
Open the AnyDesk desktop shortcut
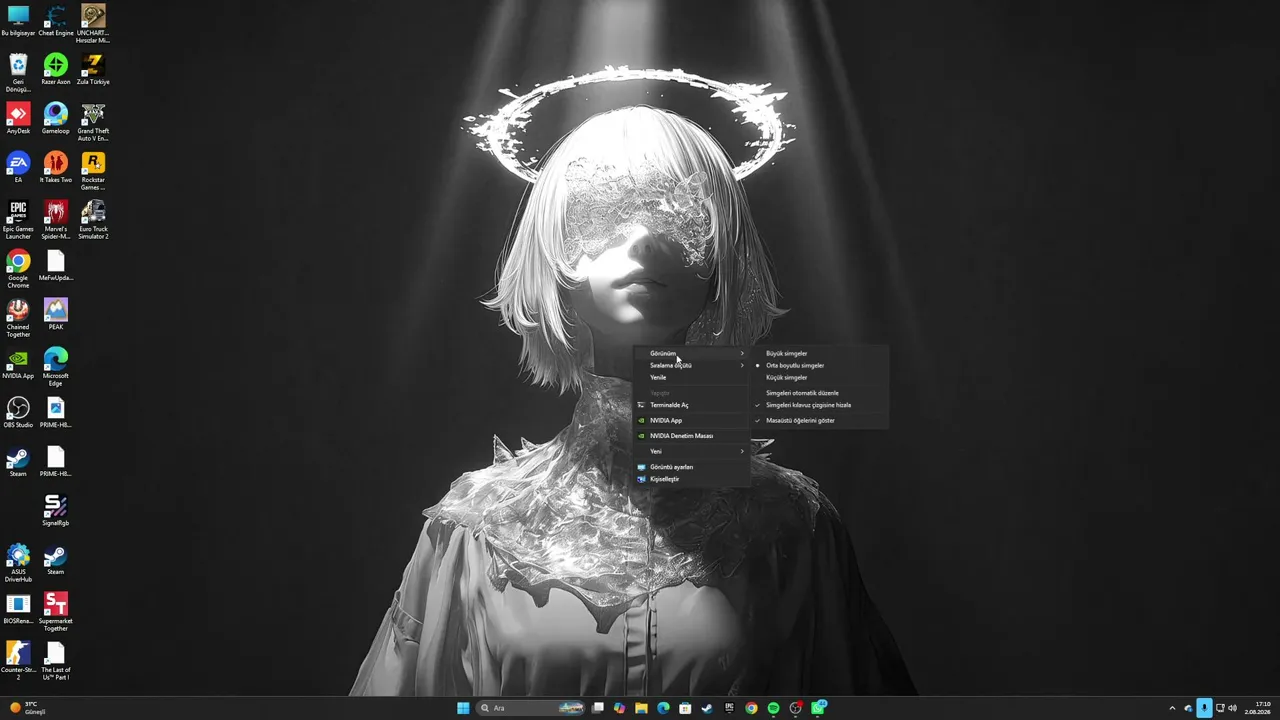[x=18, y=118]
